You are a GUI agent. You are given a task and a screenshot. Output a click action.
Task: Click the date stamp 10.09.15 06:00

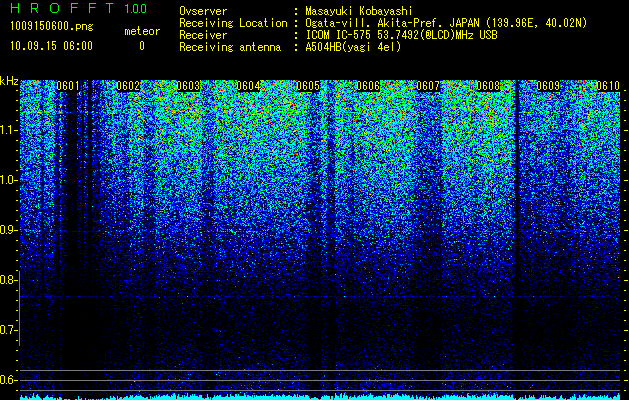[x=51, y=46]
